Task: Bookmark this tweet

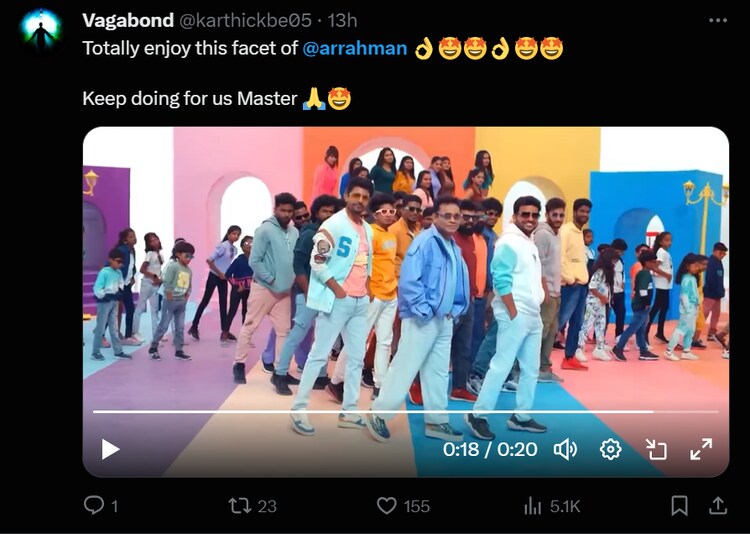Action: [679, 506]
